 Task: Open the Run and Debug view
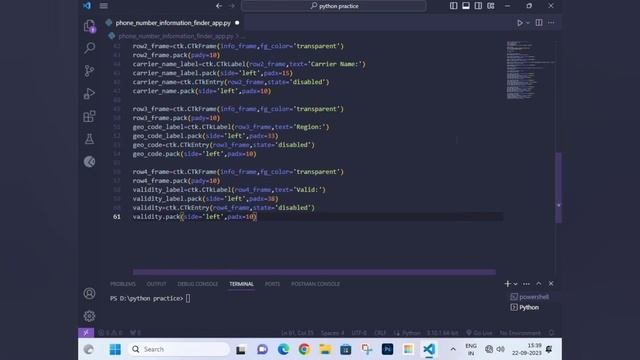[x=89, y=93]
